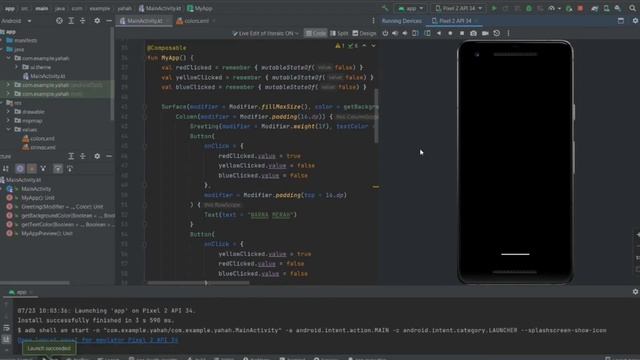Expand the mipmap folder node
The image size is (640, 360).
pos(9,120)
